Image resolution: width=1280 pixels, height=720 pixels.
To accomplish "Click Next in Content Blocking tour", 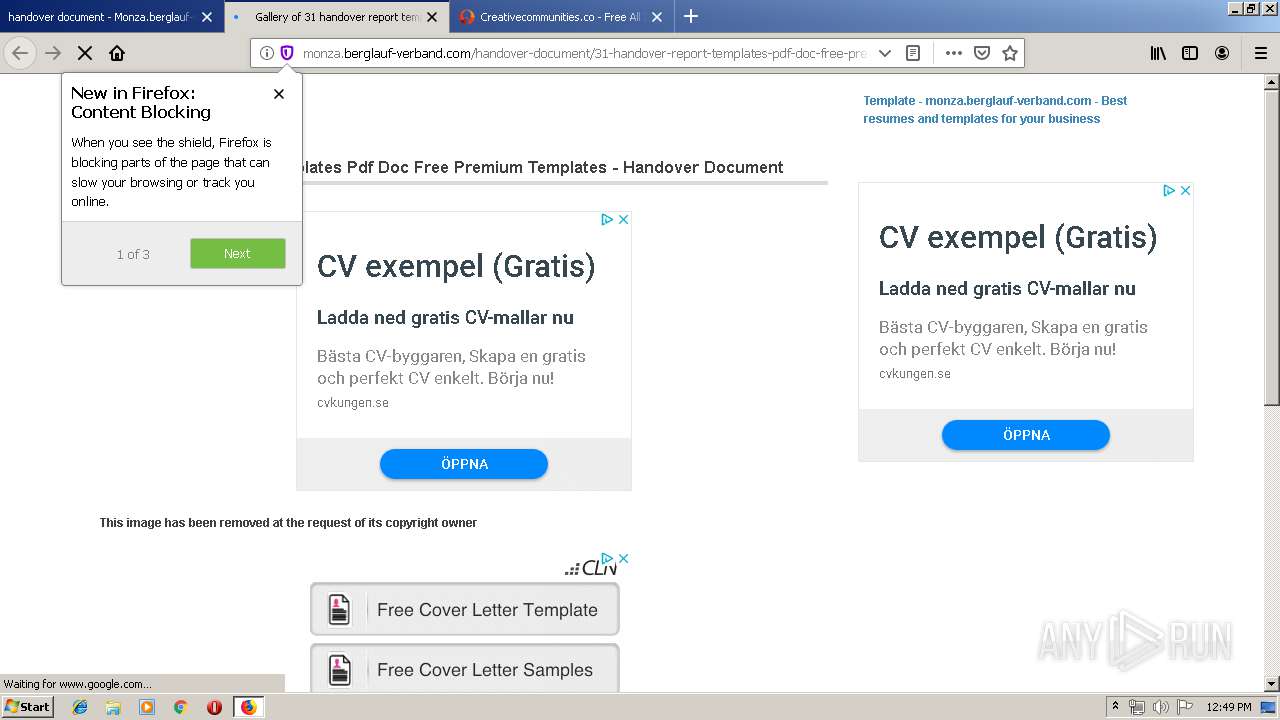I will pyautogui.click(x=238, y=254).
